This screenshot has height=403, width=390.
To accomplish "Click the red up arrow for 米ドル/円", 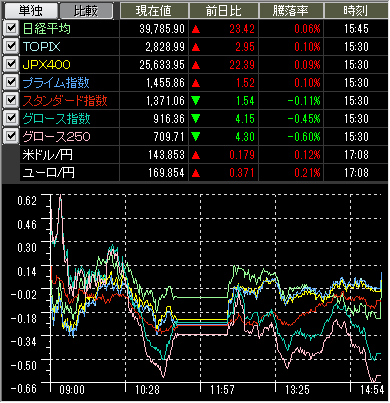I will tap(196, 155).
